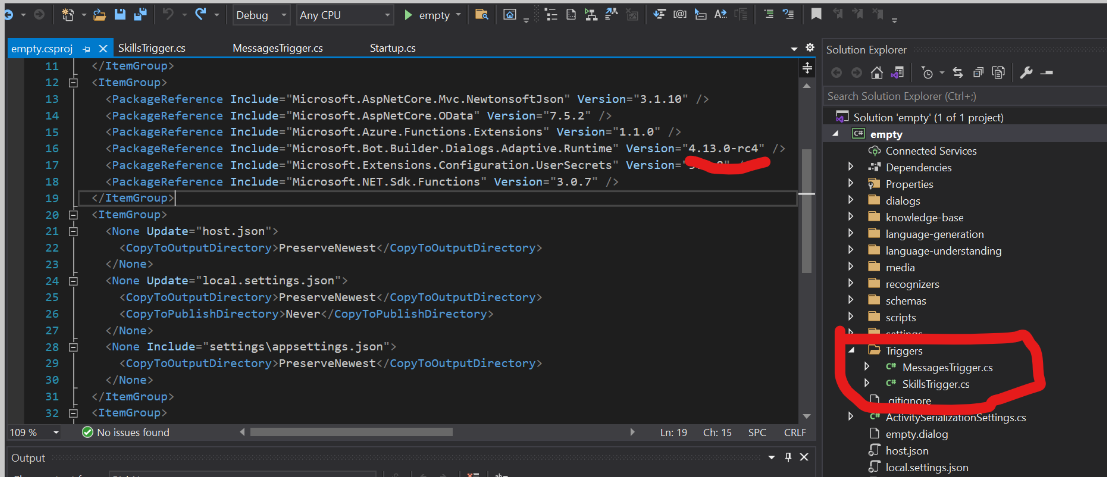Click the vertical scrollbar in the editor
1107x477 pixels.
coord(807,210)
